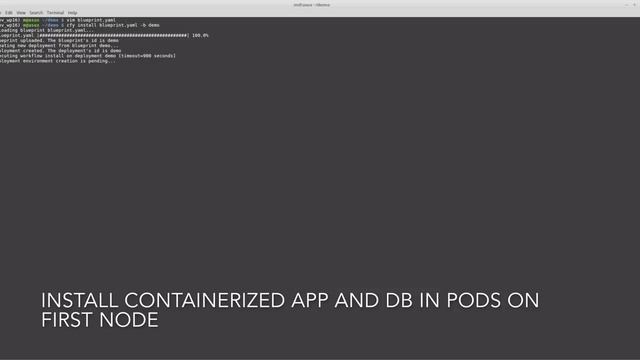Click the 'blueprint's id is demo' line
Screen dimensions: 640x360
(x=60, y=40)
